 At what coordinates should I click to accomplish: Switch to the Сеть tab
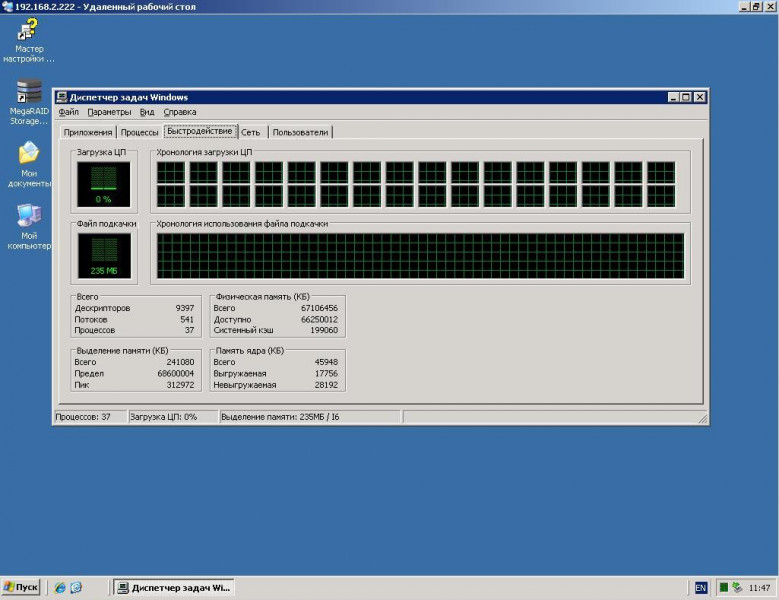pos(251,132)
